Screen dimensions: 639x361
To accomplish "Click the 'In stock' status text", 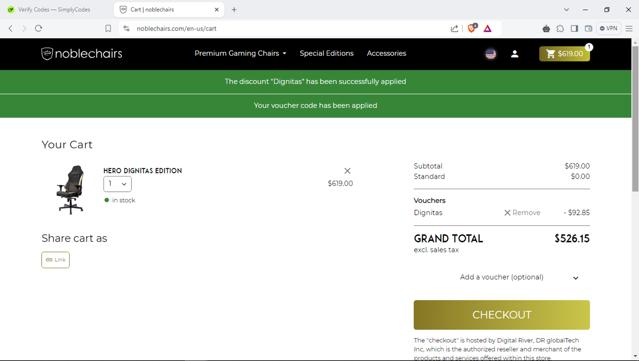I will [123, 200].
